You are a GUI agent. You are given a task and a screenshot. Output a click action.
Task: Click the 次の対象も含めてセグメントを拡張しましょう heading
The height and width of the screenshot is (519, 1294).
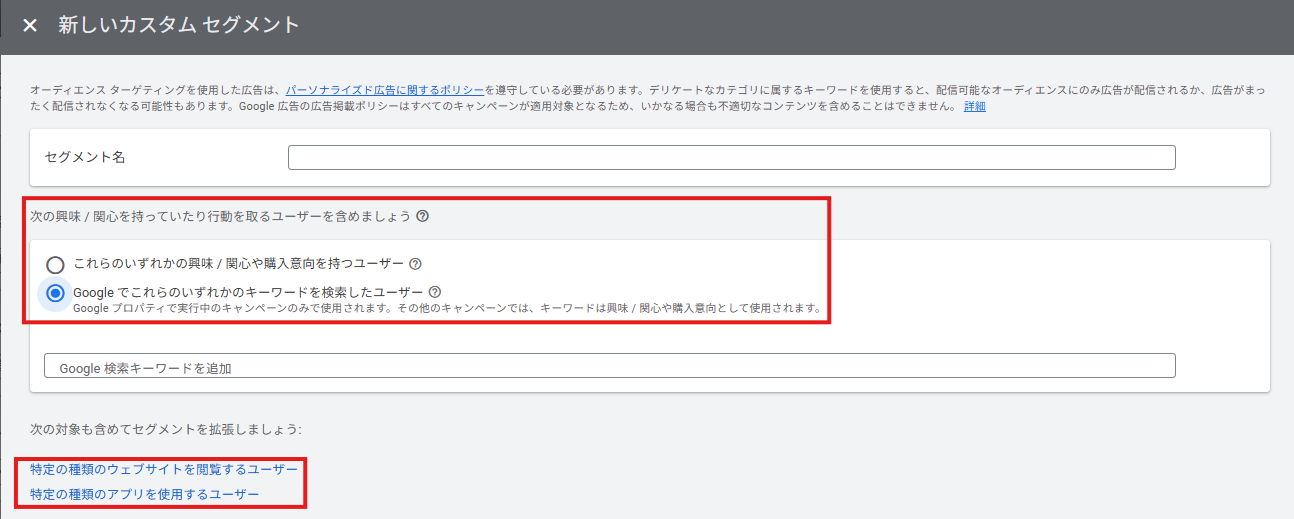click(x=165, y=429)
